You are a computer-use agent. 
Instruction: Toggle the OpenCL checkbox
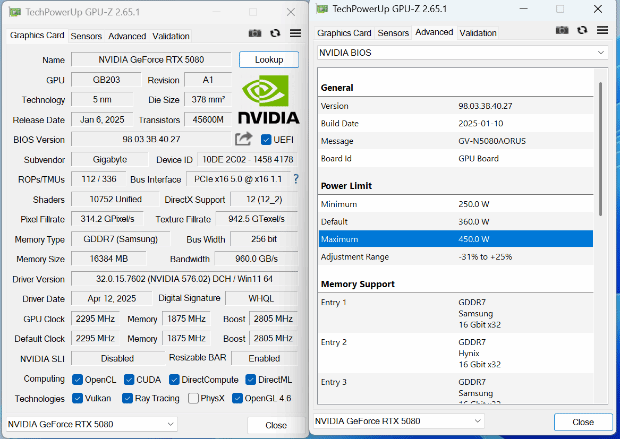77,380
